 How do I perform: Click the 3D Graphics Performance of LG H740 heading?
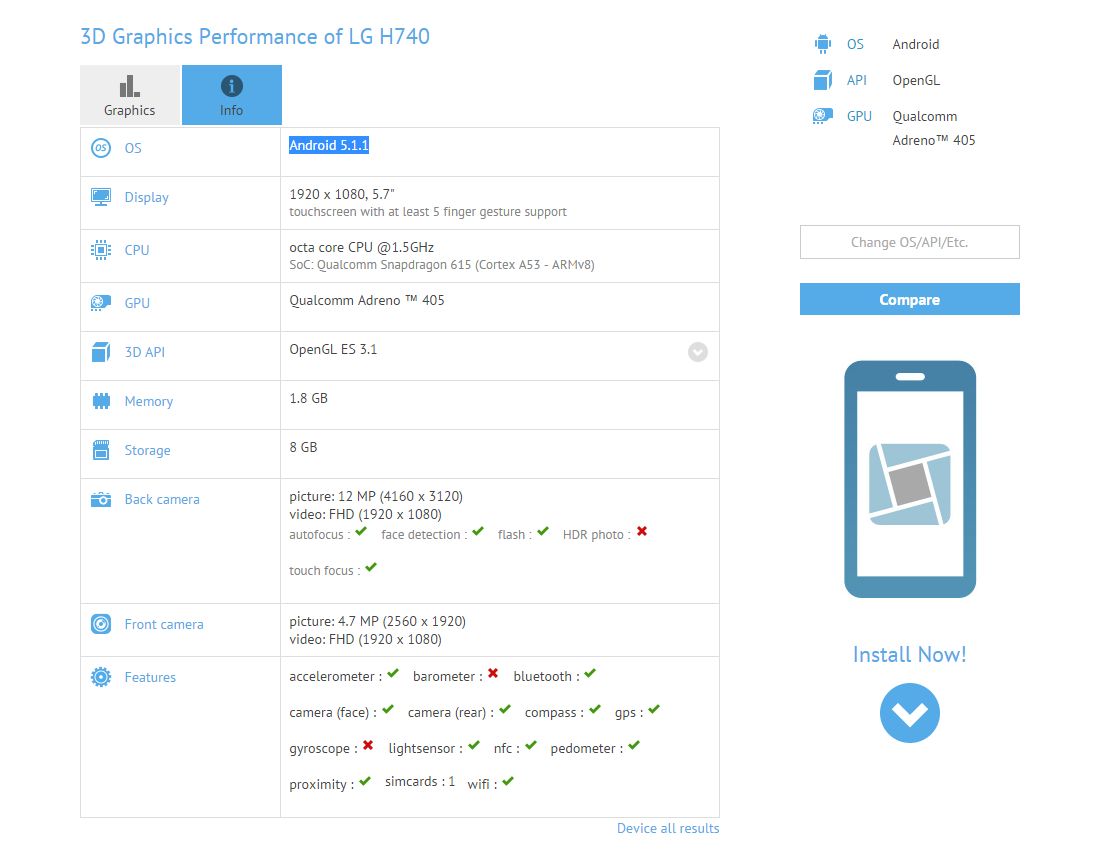click(x=255, y=36)
